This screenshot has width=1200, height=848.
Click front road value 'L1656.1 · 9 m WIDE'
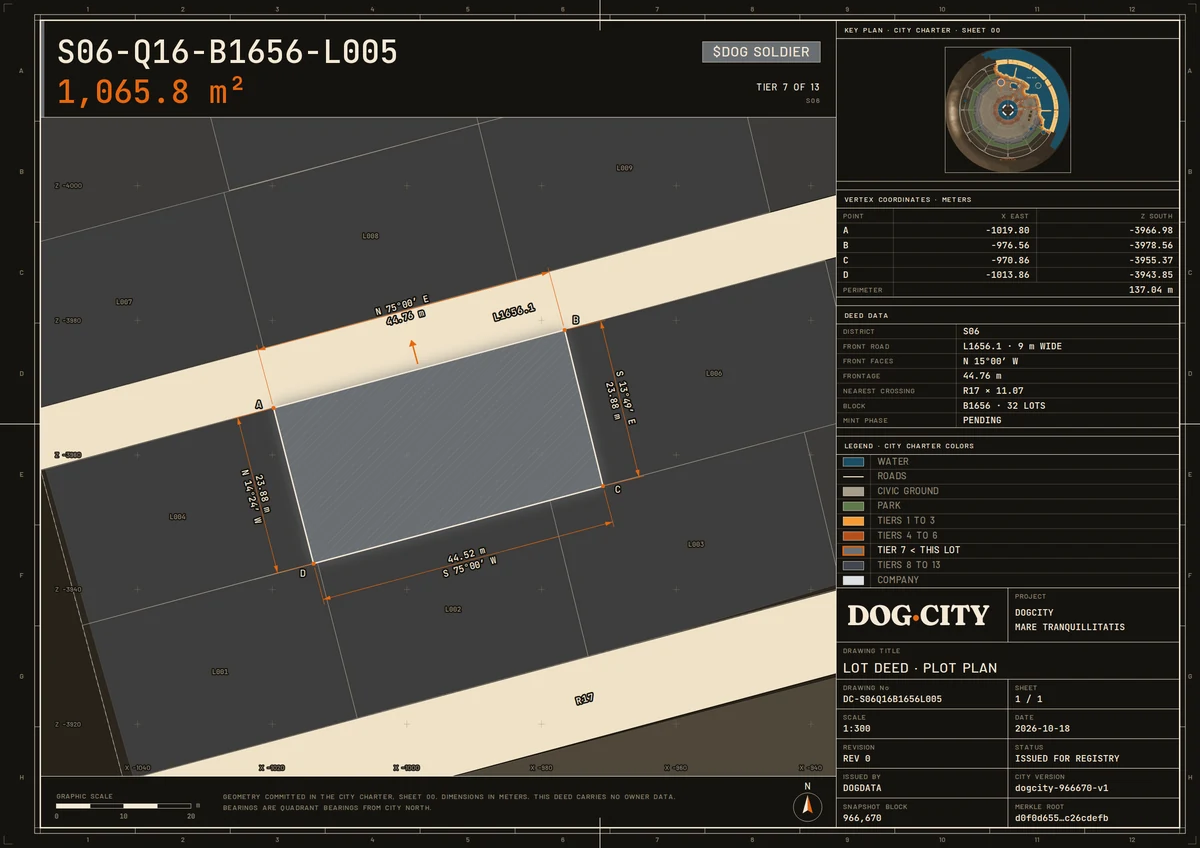click(x=1012, y=346)
